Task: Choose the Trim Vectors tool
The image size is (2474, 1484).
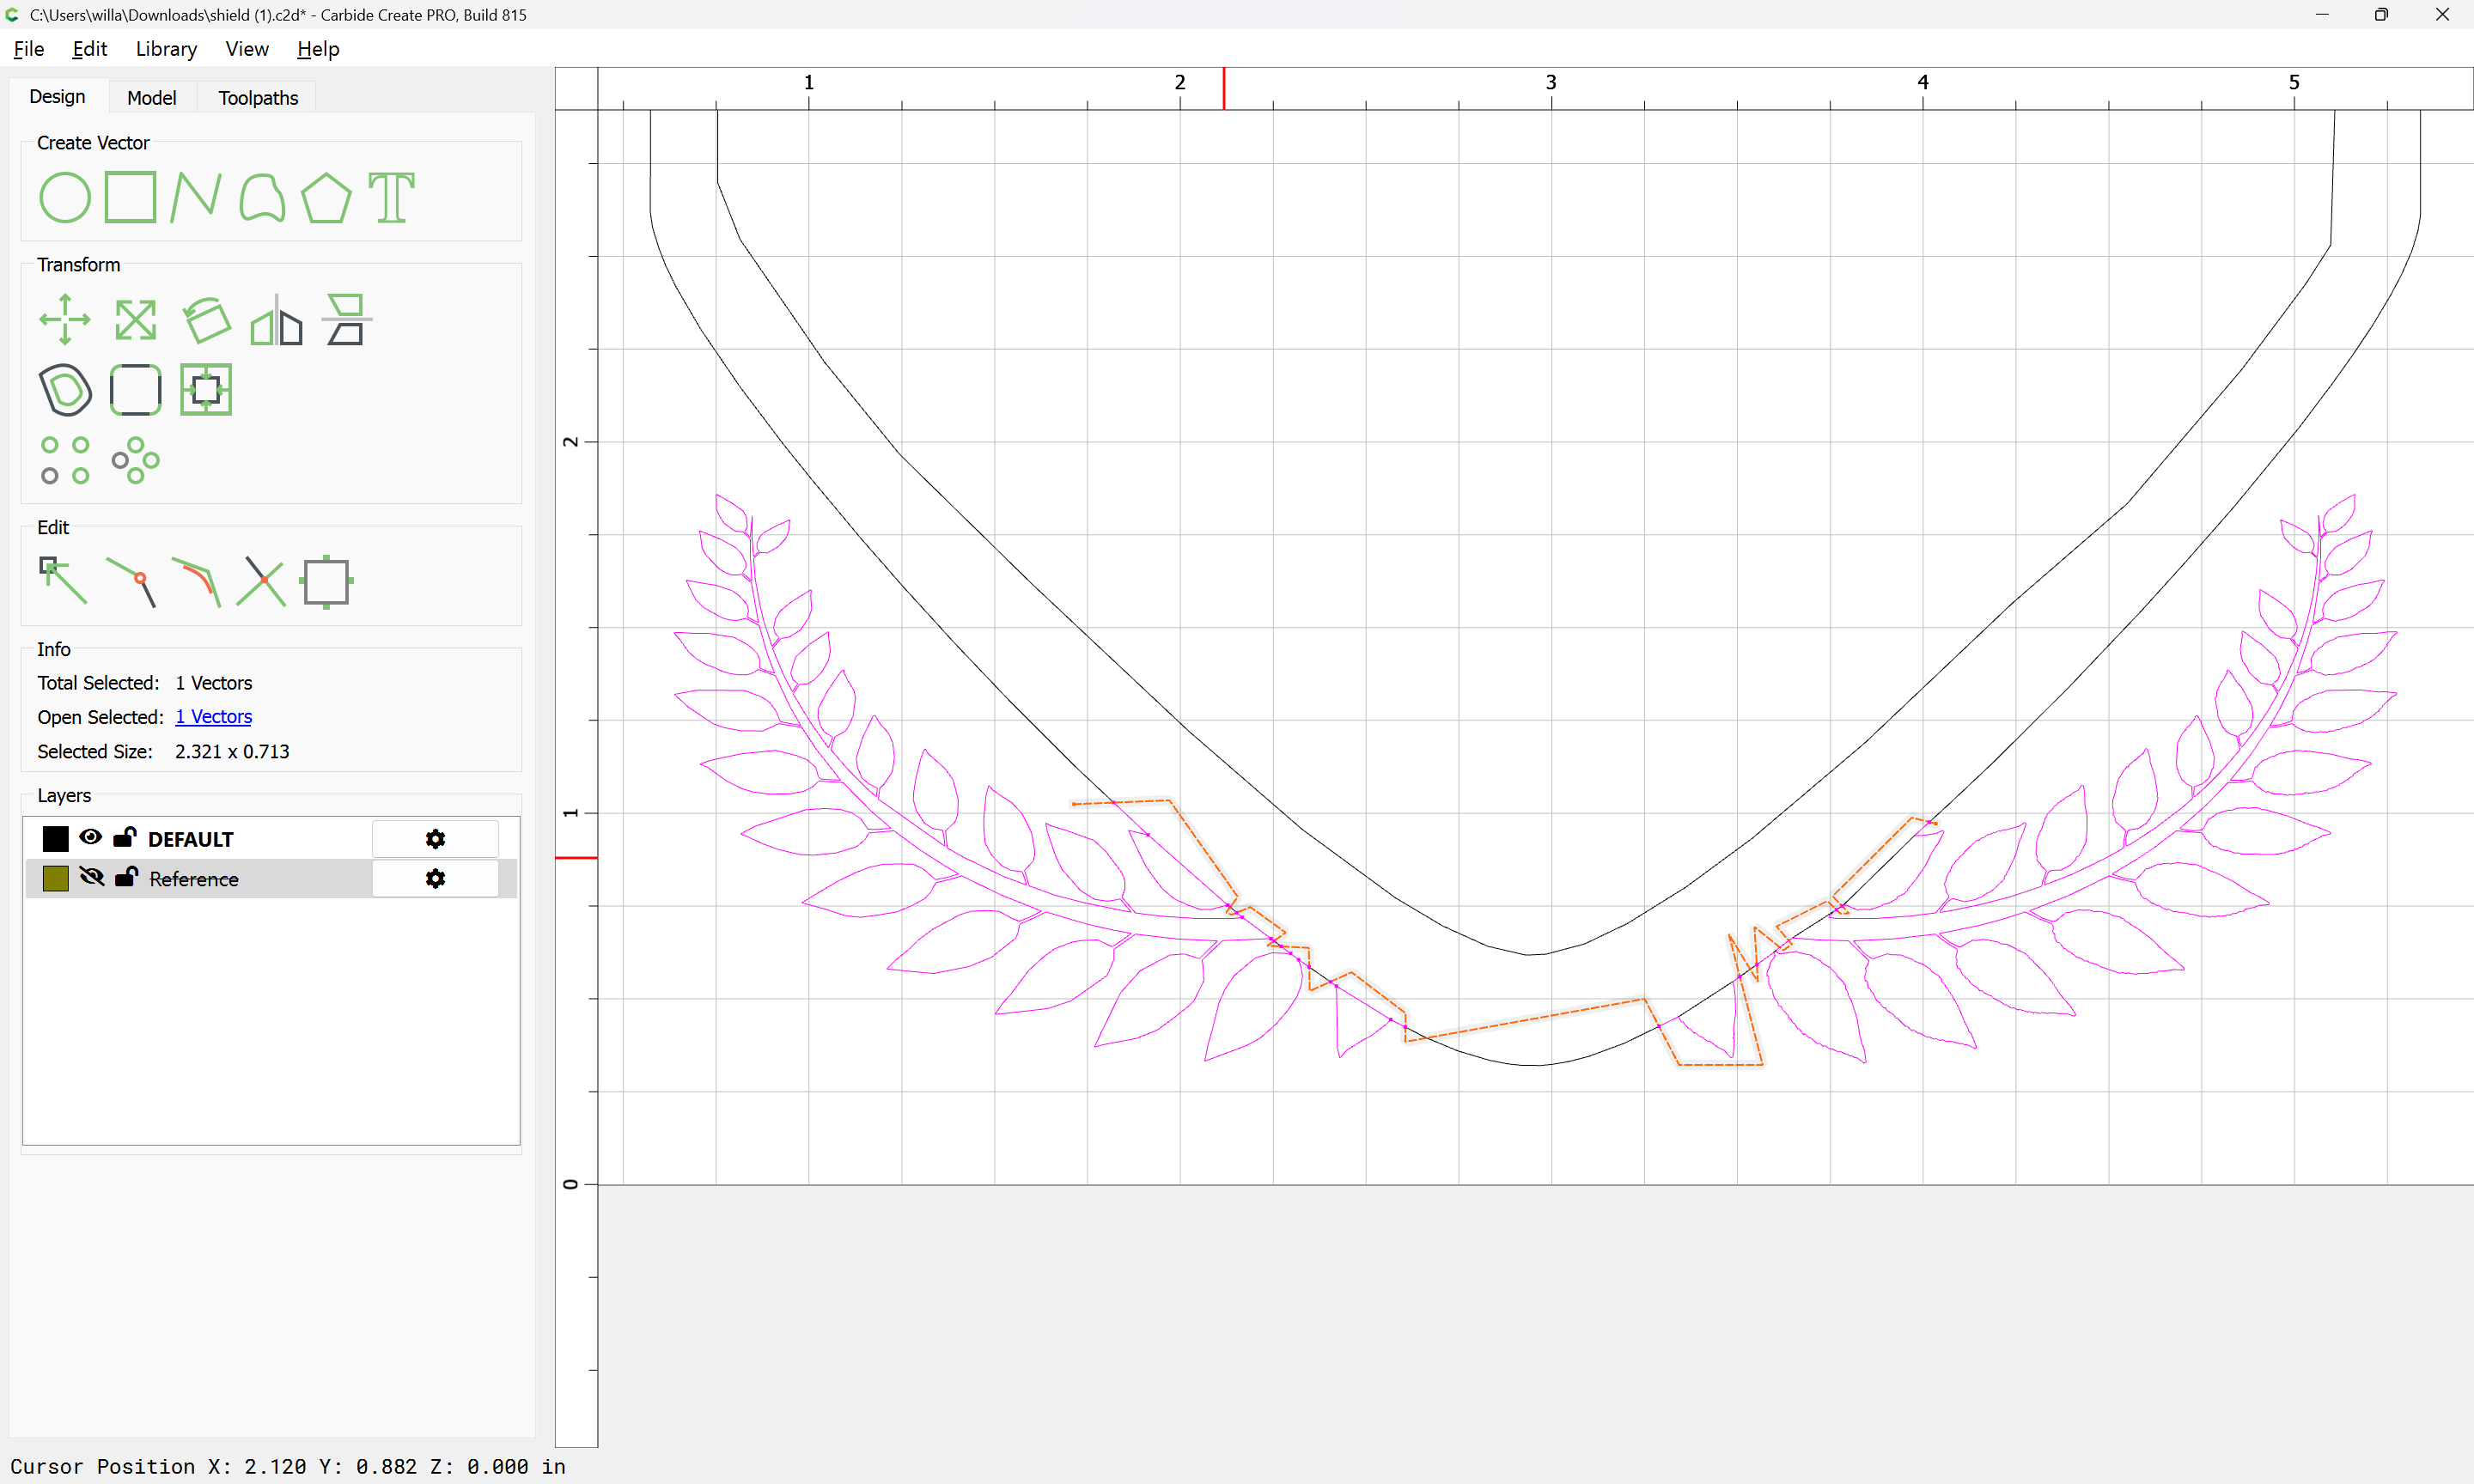Action: tap(261, 581)
